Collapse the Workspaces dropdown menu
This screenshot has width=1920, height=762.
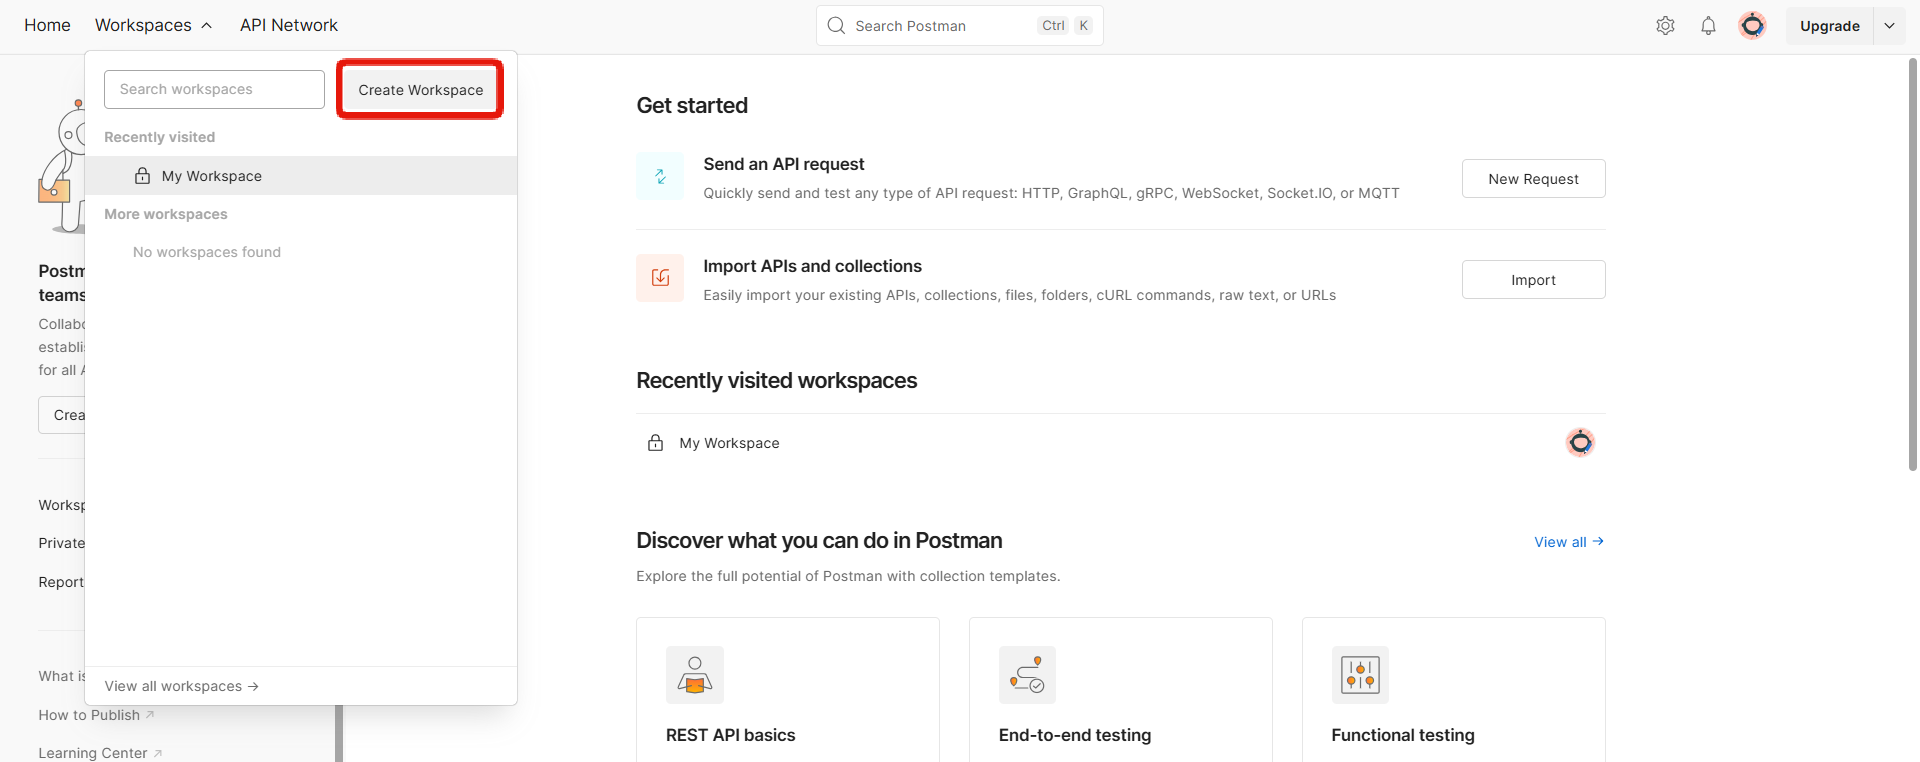[153, 25]
